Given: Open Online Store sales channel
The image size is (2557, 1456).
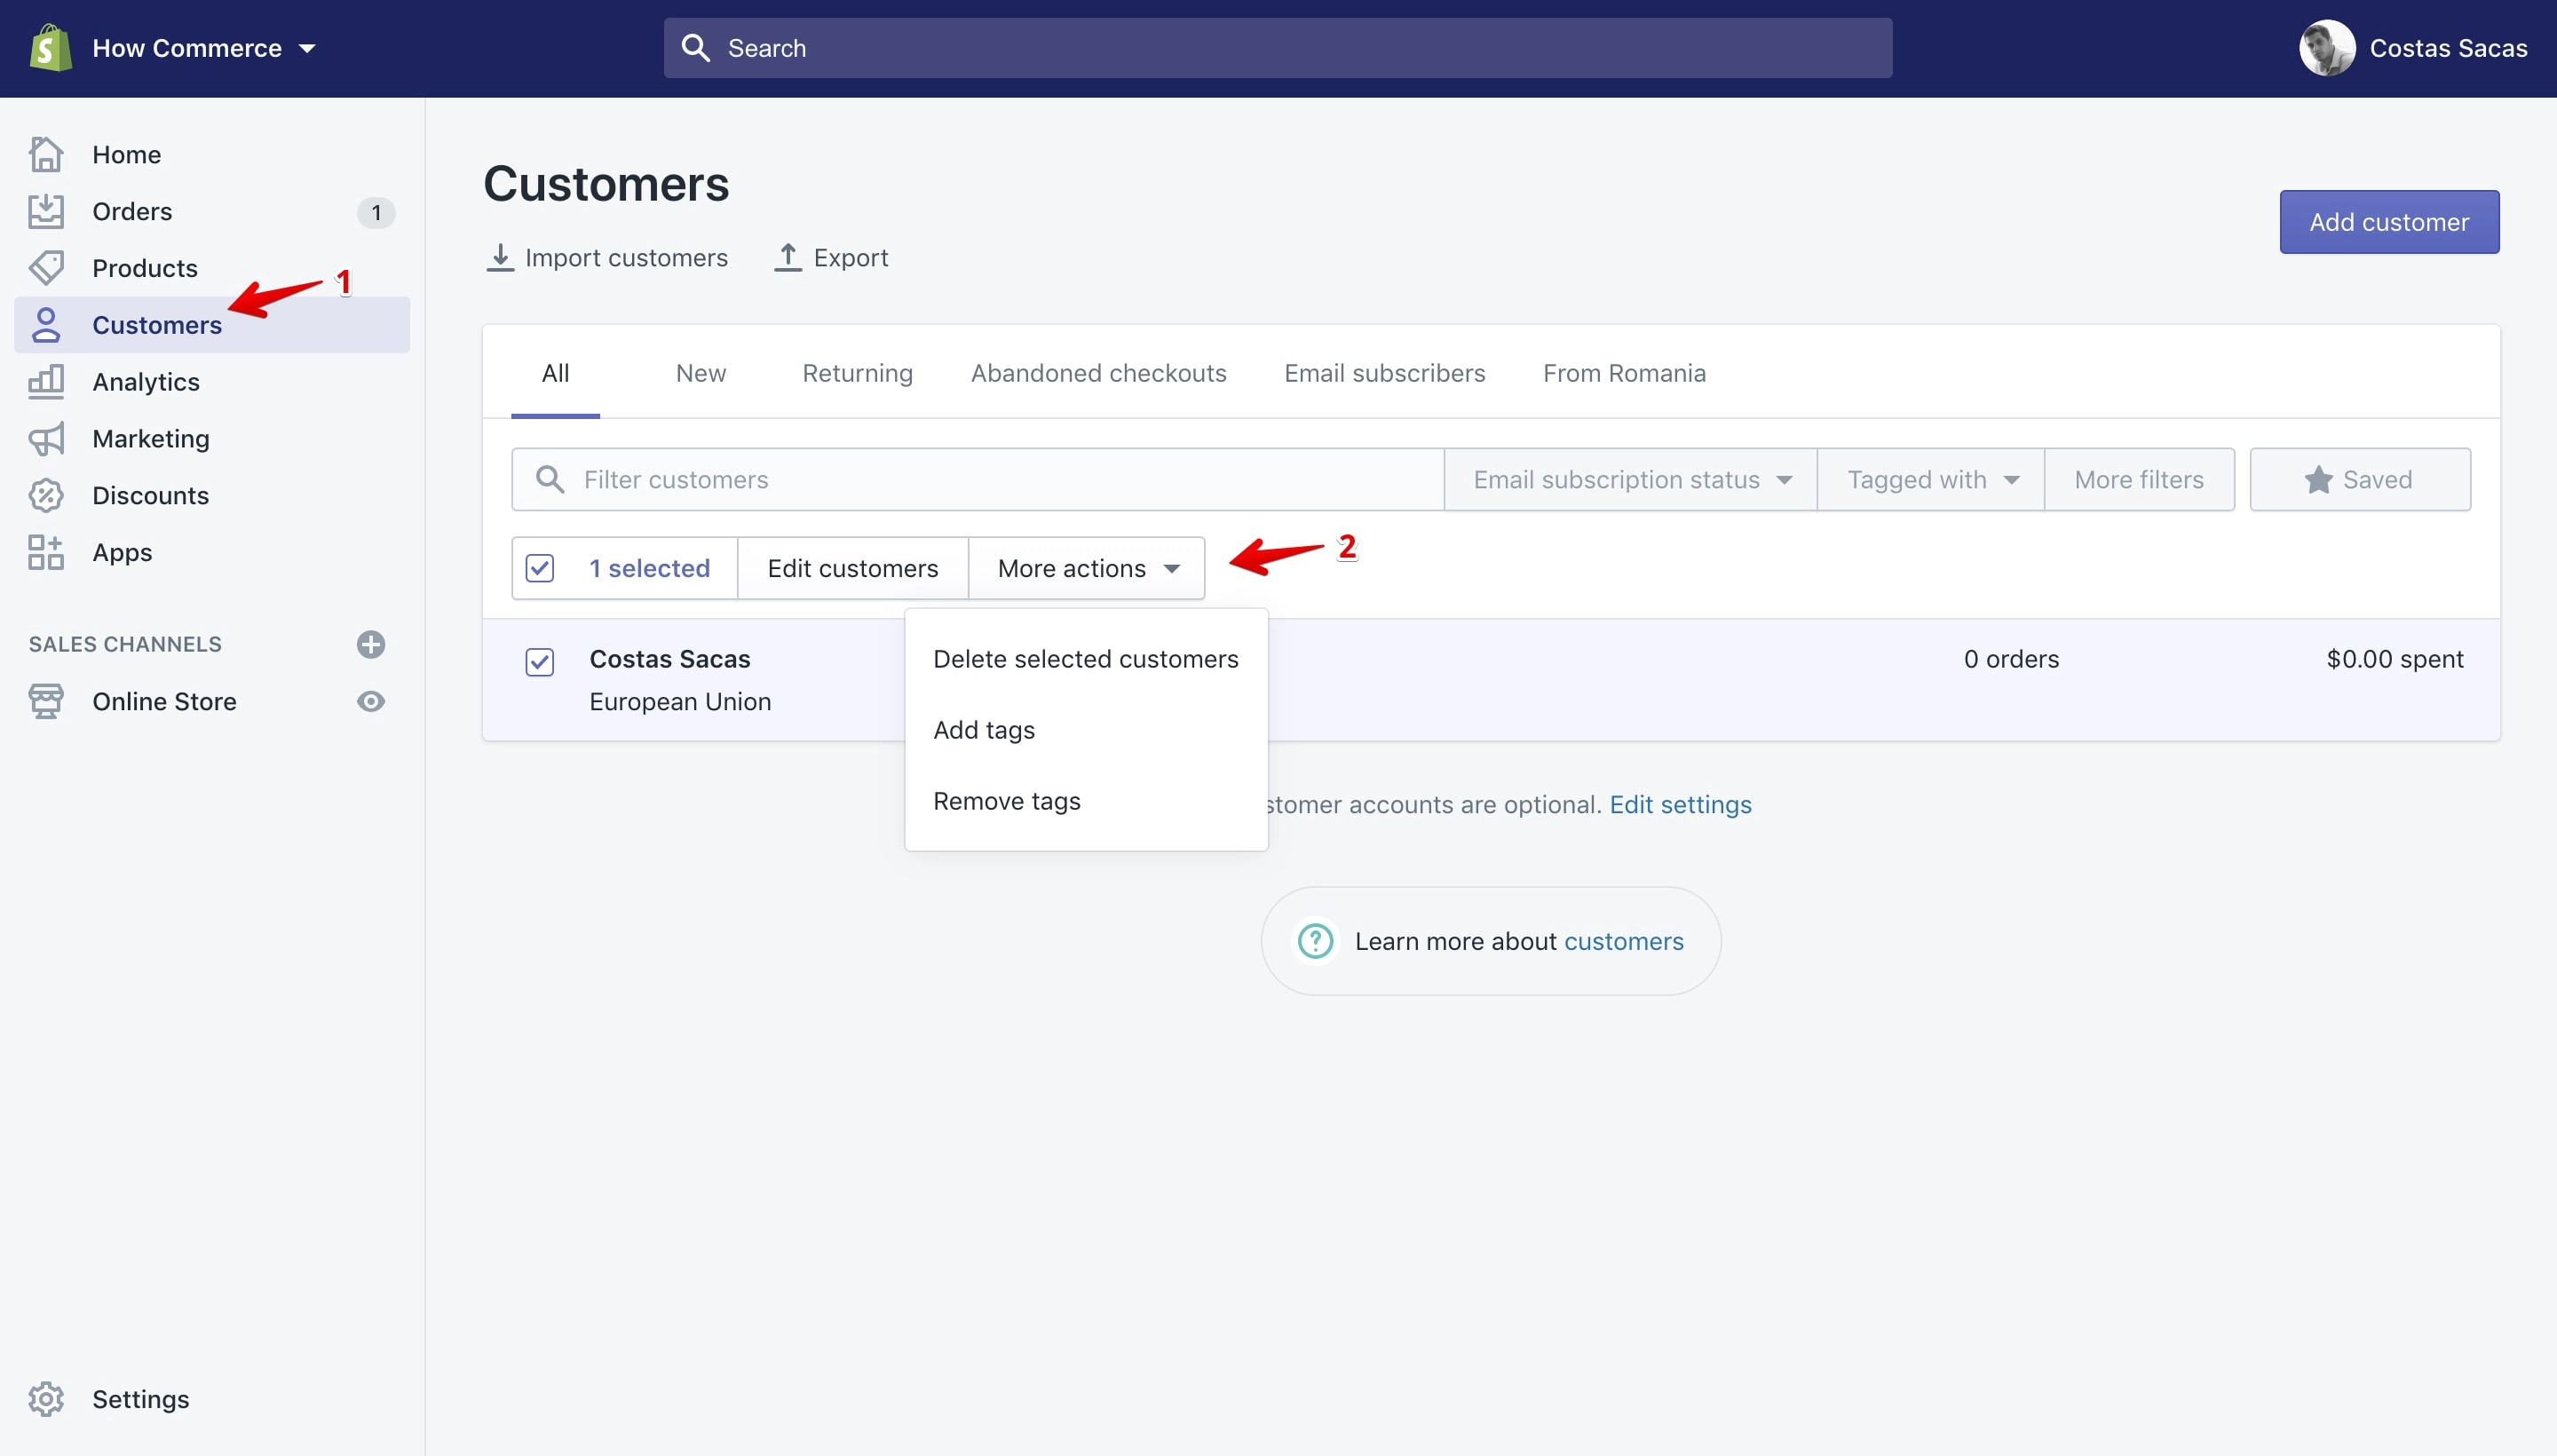Looking at the screenshot, I should (165, 702).
